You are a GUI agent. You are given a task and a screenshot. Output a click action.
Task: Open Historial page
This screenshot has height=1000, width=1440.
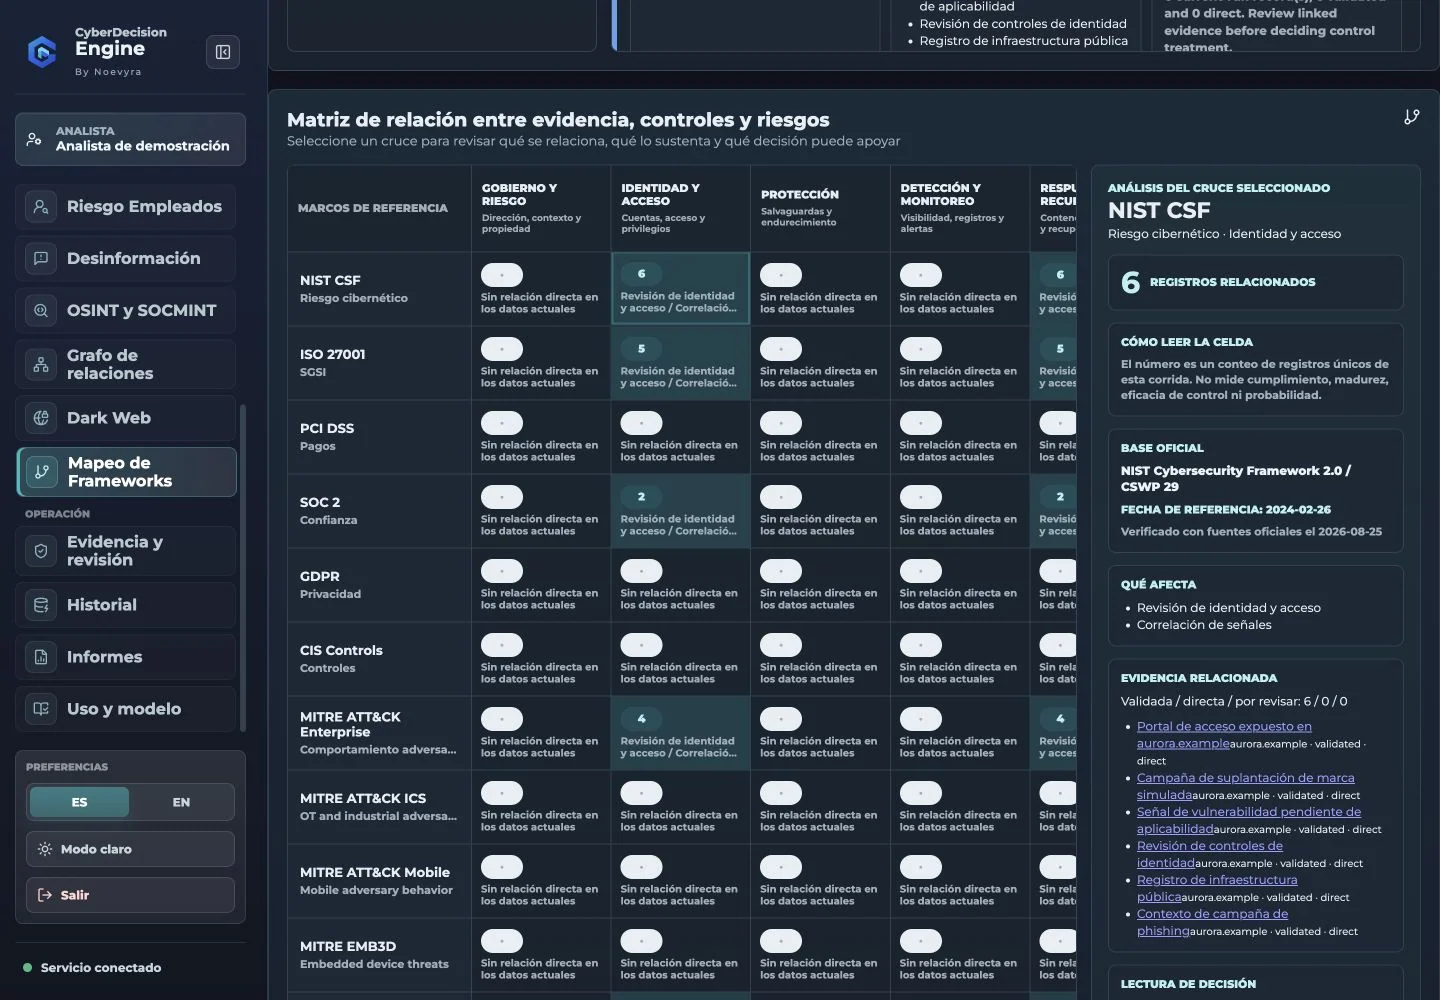point(126,605)
